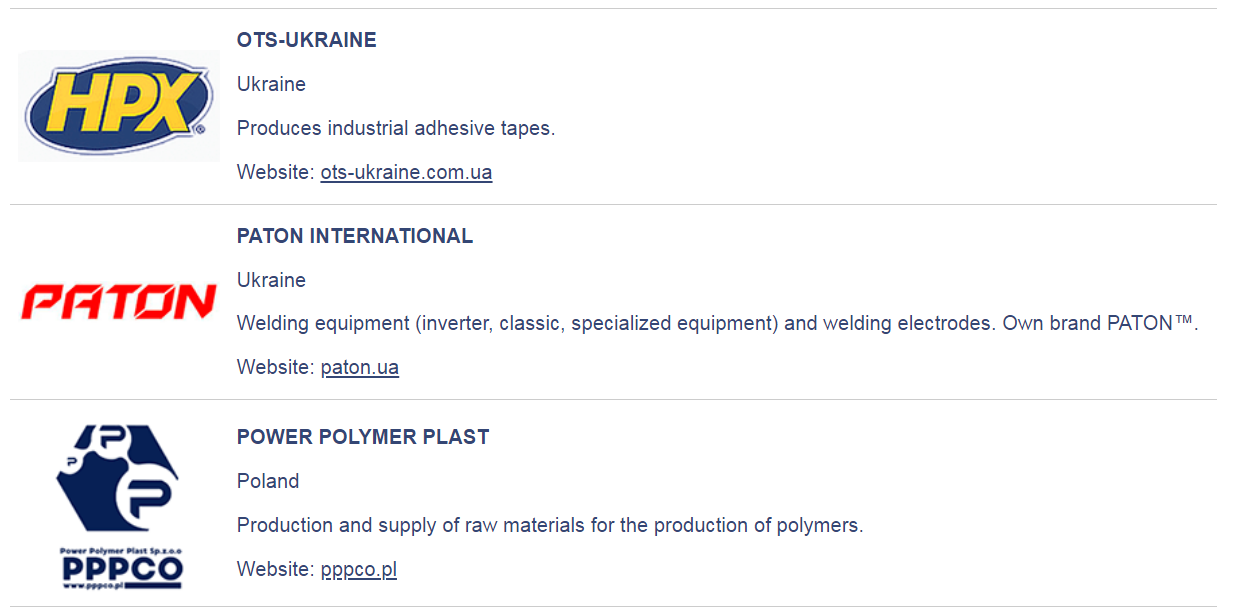Screen dimensions: 1240x612
Task: Click the polymer raw materials description text
Action: [x=549, y=525]
